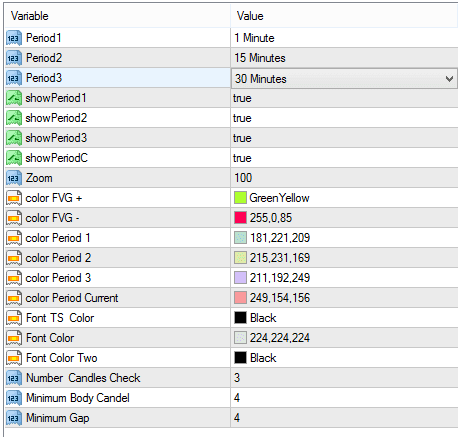Image resolution: width=458 pixels, height=437 pixels.
Task: Toggle the showPeriod2 true value
Action: click(242, 118)
